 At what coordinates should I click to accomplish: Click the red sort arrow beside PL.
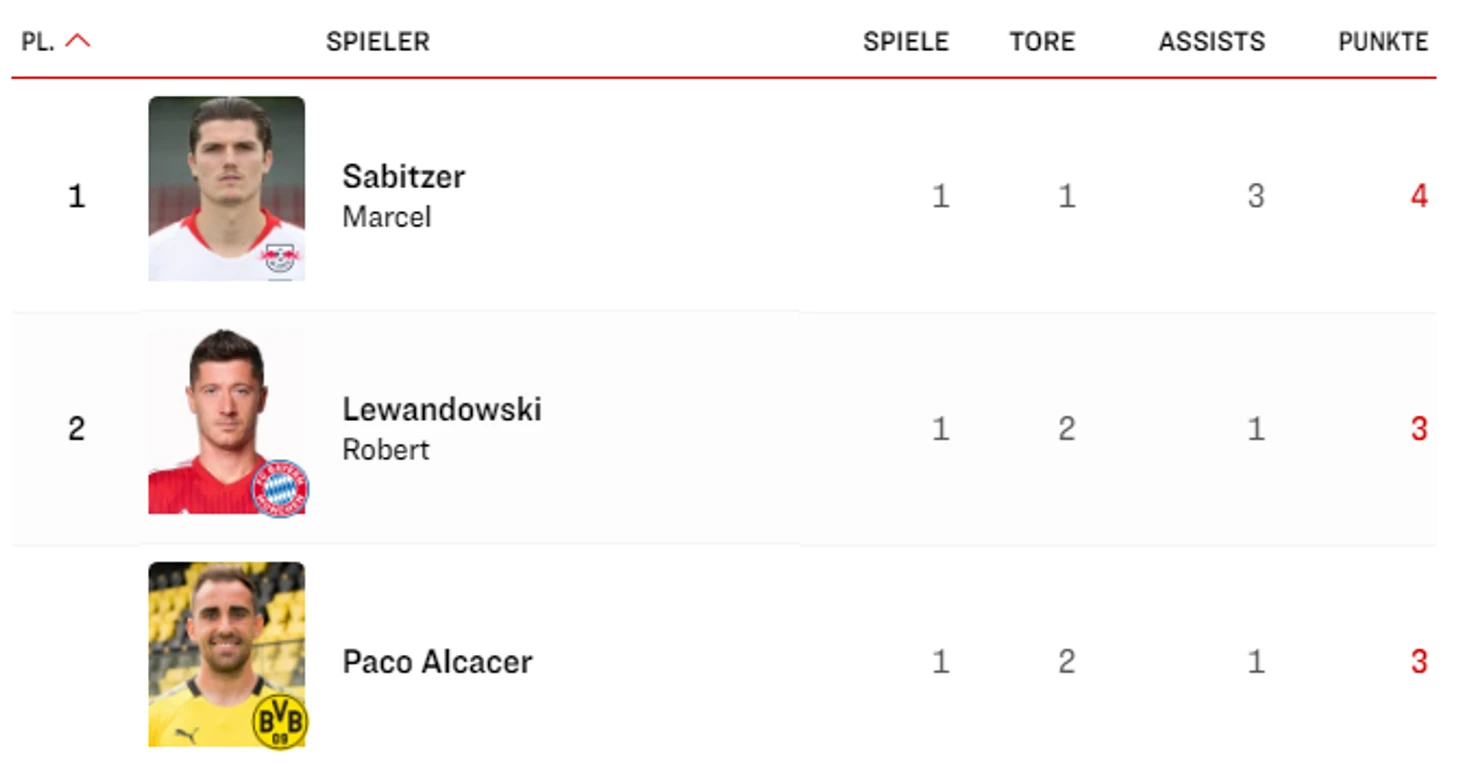(x=77, y=41)
